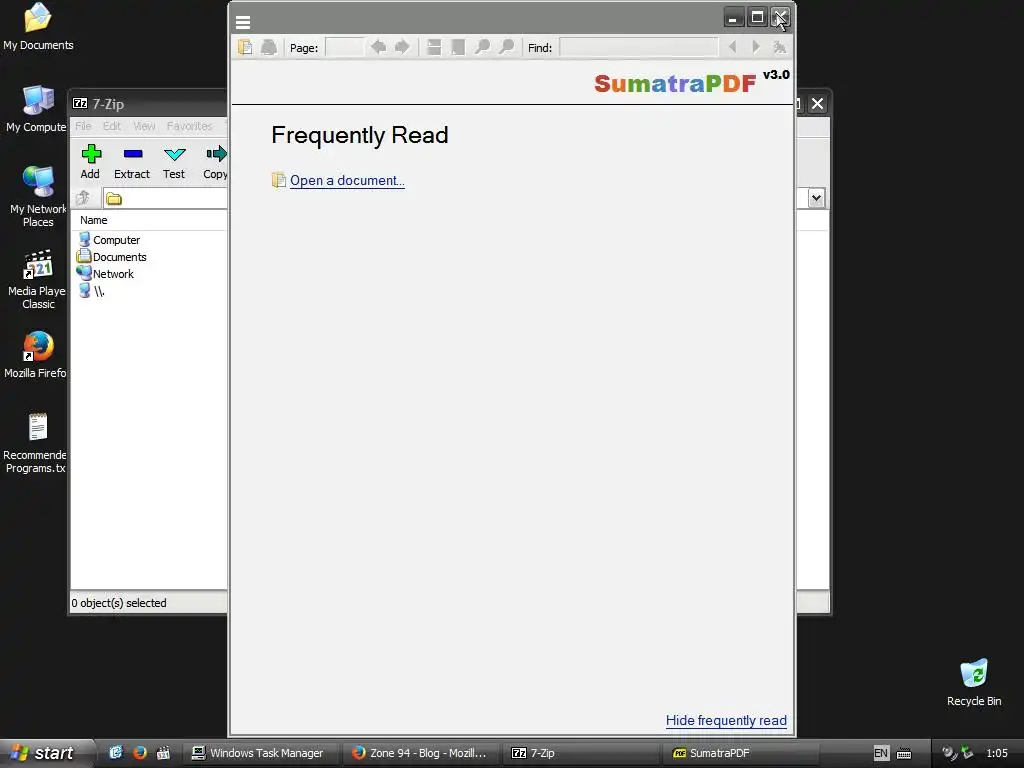Click the Test button in 7-Zip
The width and height of the screenshot is (1024, 768).
[x=174, y=162]
